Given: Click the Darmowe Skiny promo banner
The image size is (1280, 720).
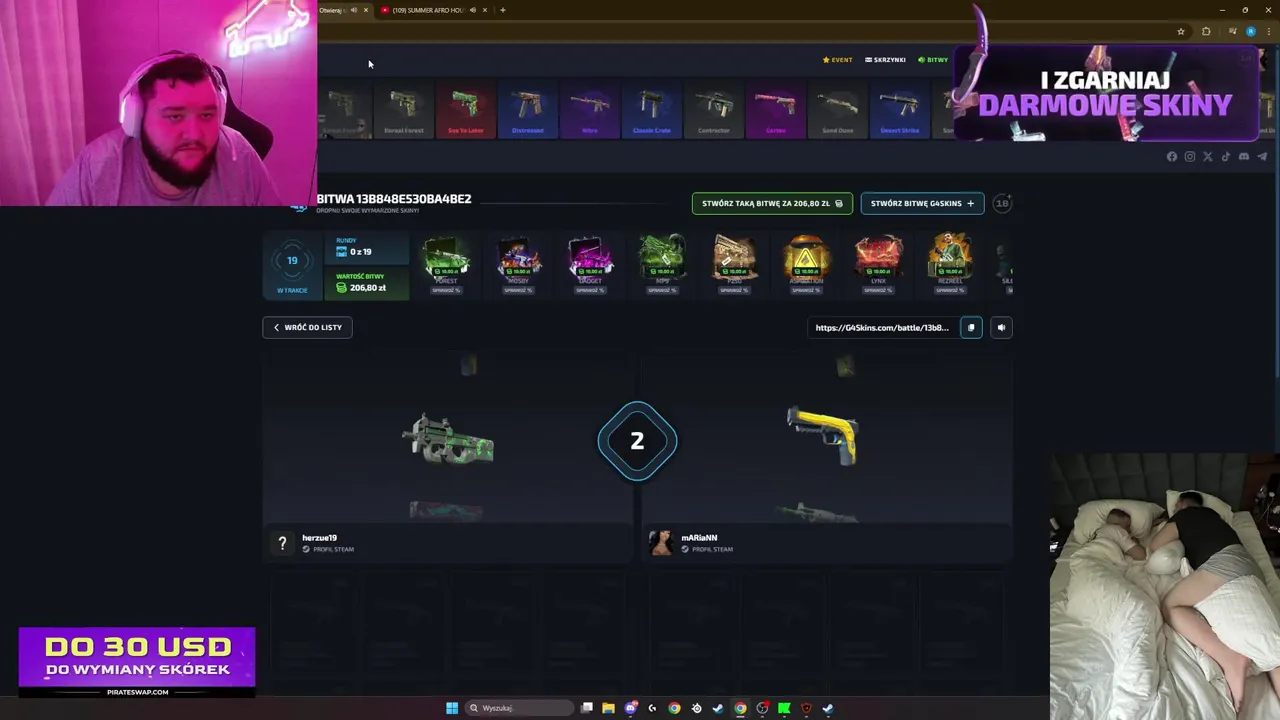Looking at the screenshot, I should (1106, 94).
